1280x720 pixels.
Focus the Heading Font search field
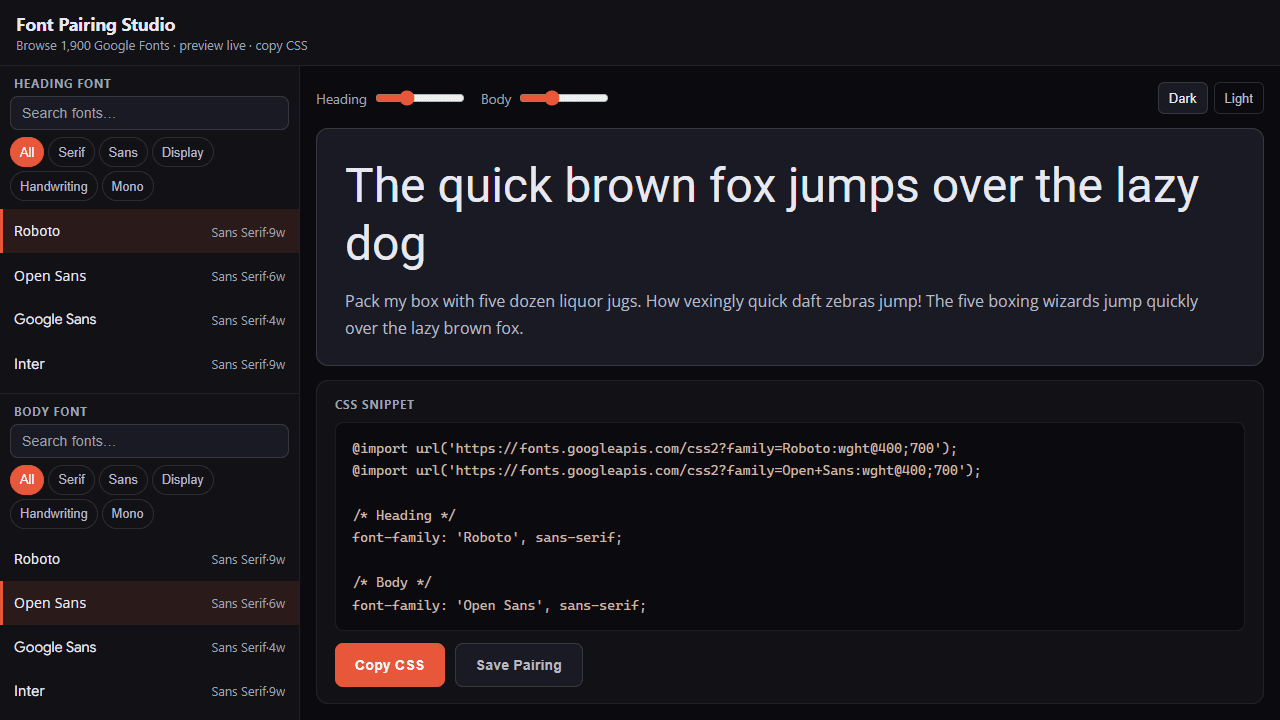point(149,113)
